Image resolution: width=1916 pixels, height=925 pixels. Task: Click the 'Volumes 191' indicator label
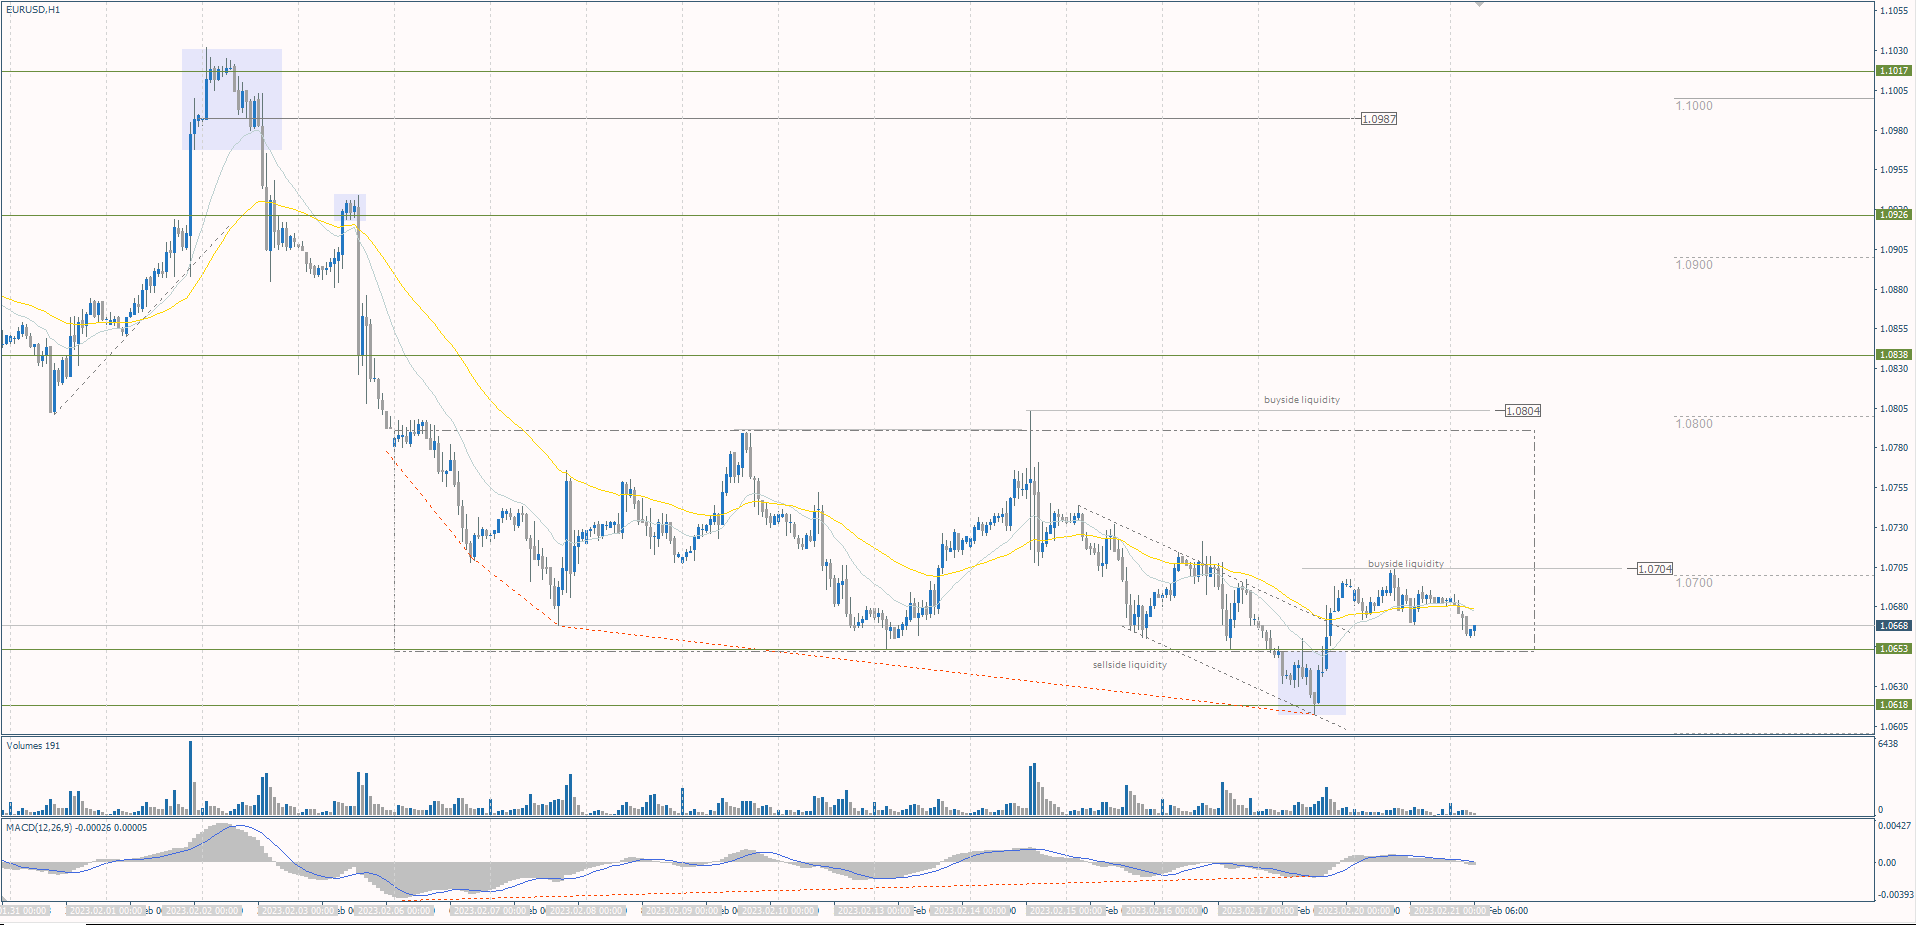point(33,746)
